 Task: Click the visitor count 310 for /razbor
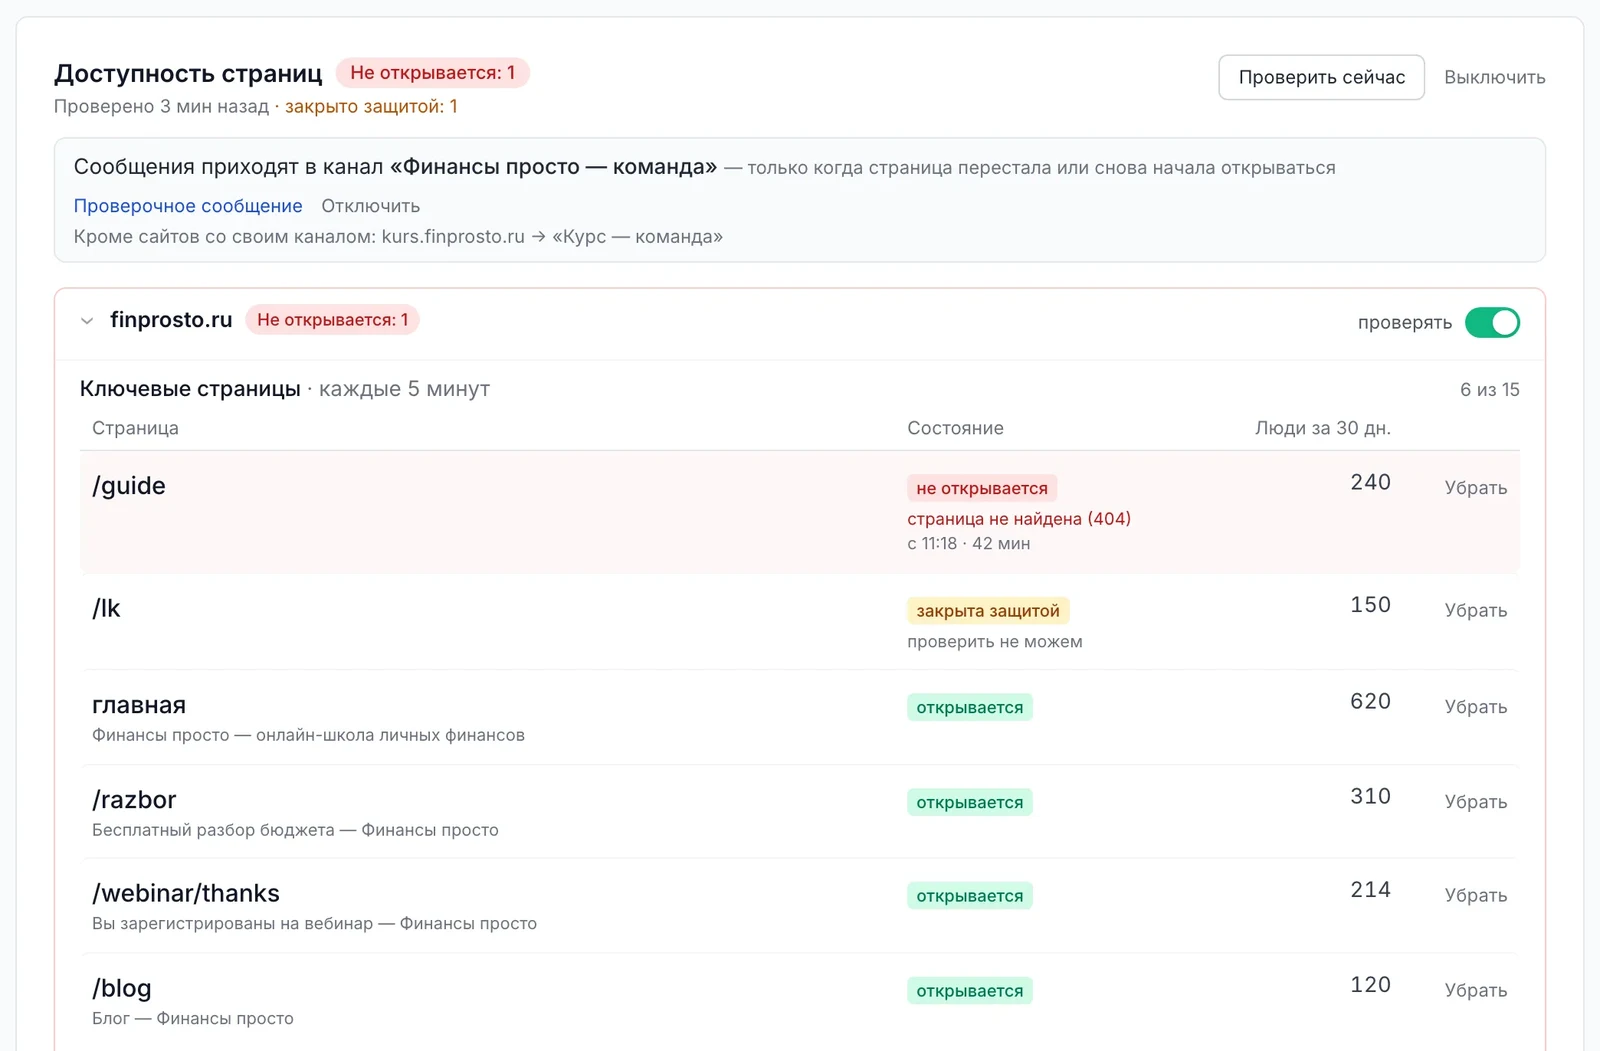[x=1370, y=796]
